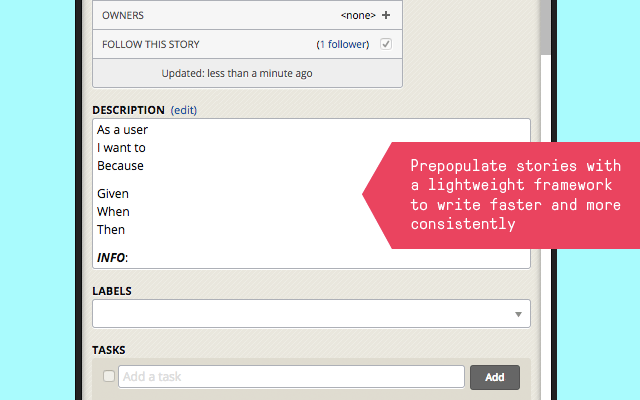This screenshot has width=640, height=400.
Task: Click the OWNERS row label
Action: (125, 15)
